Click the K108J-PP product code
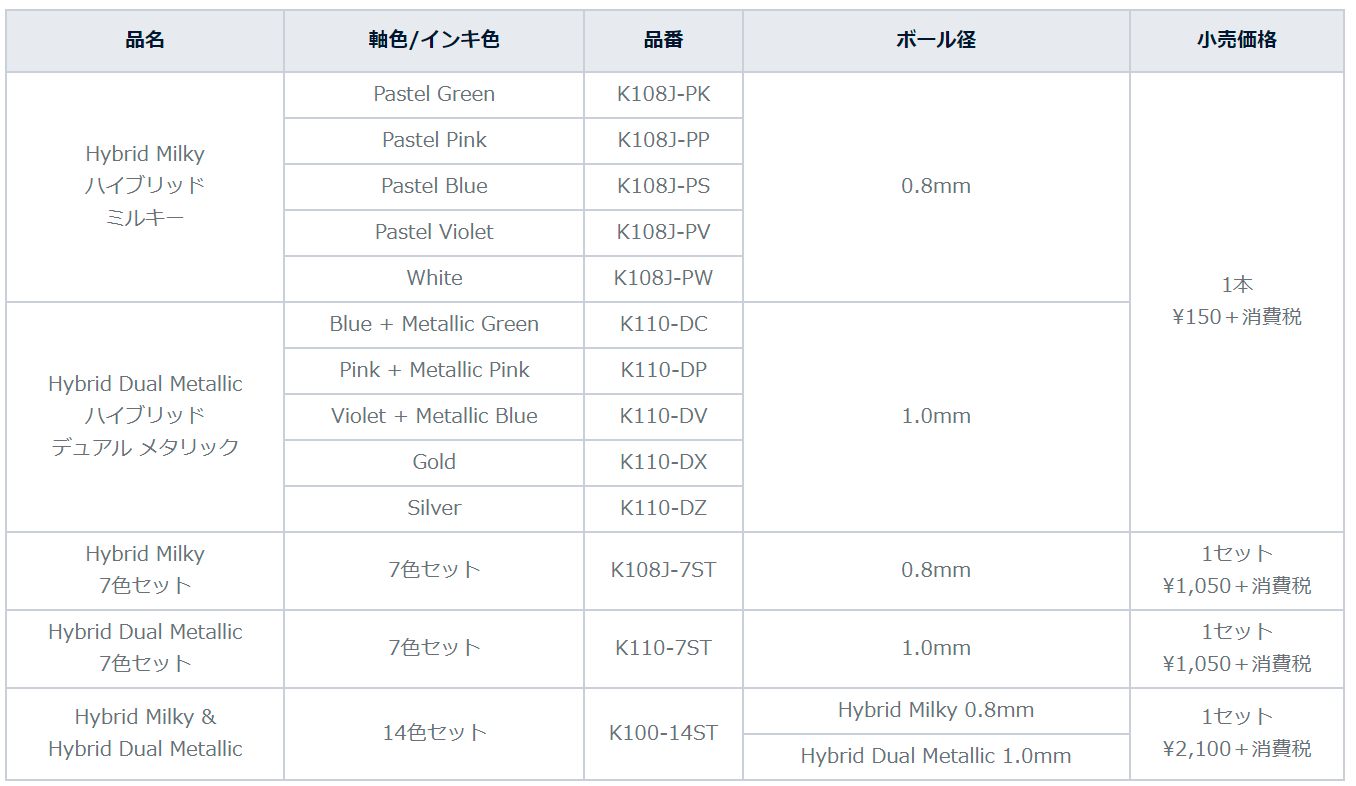 pos(664,141)
